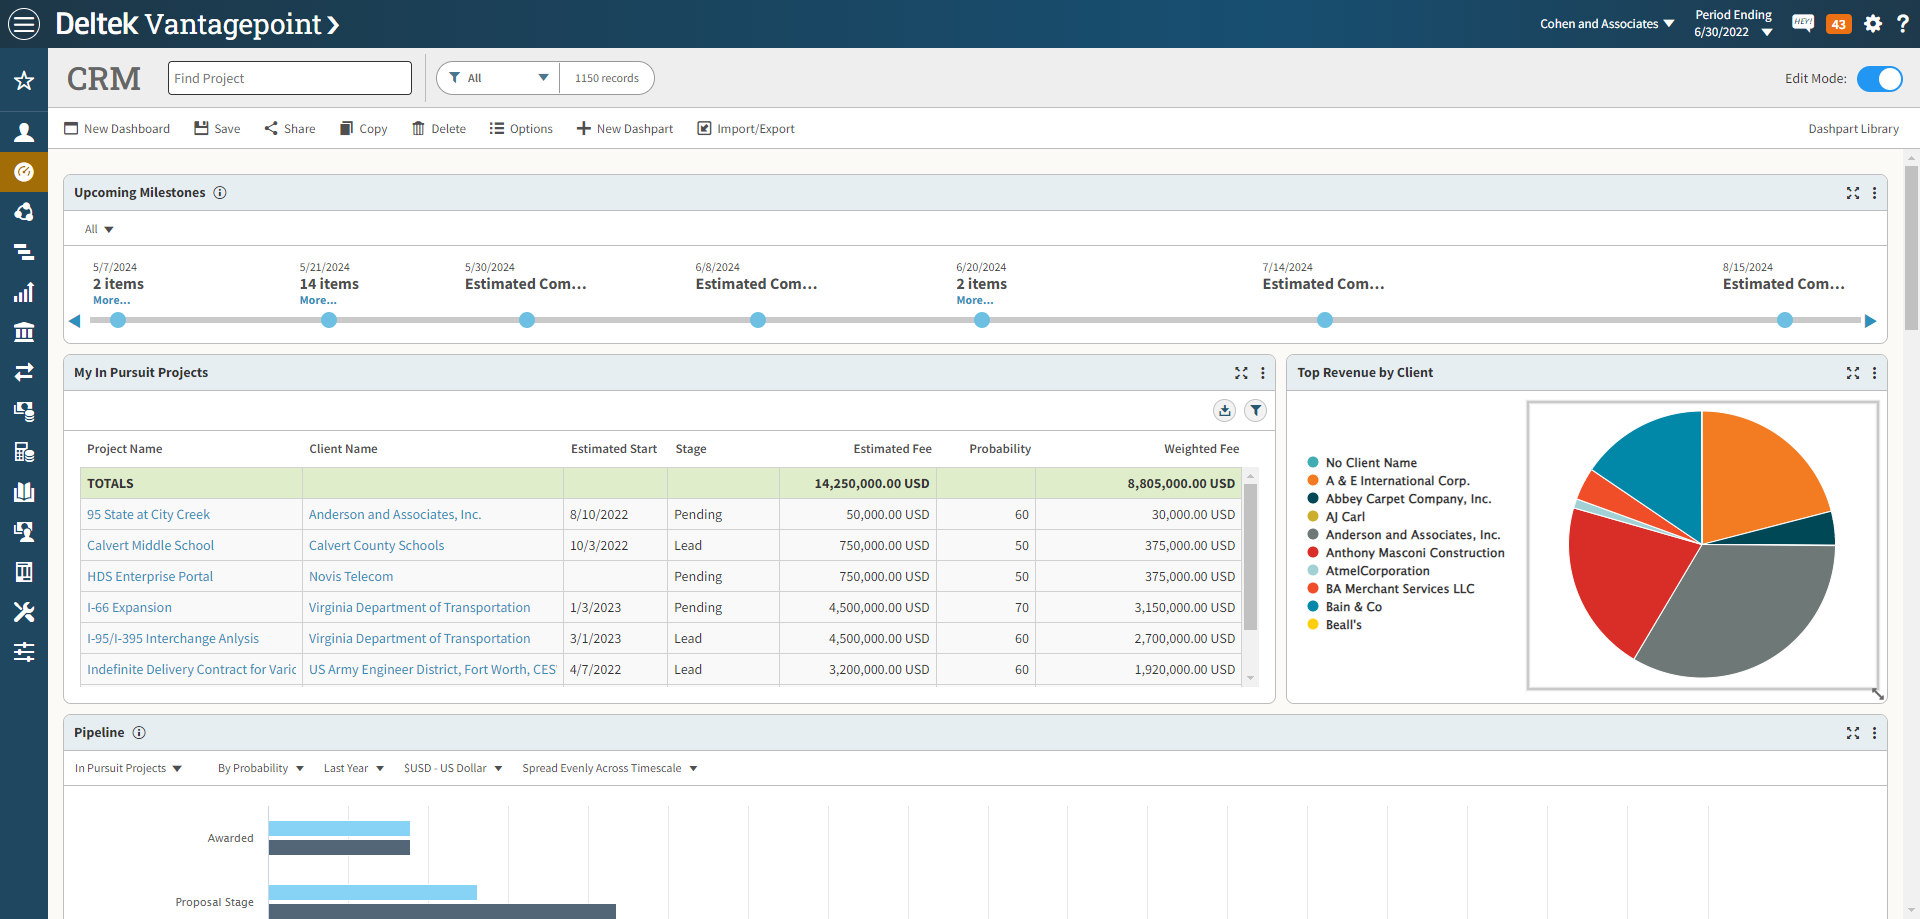Click the Pipeline info icon
The width and height of the screenshot is (1920, 919).
(x=139, y=733)
